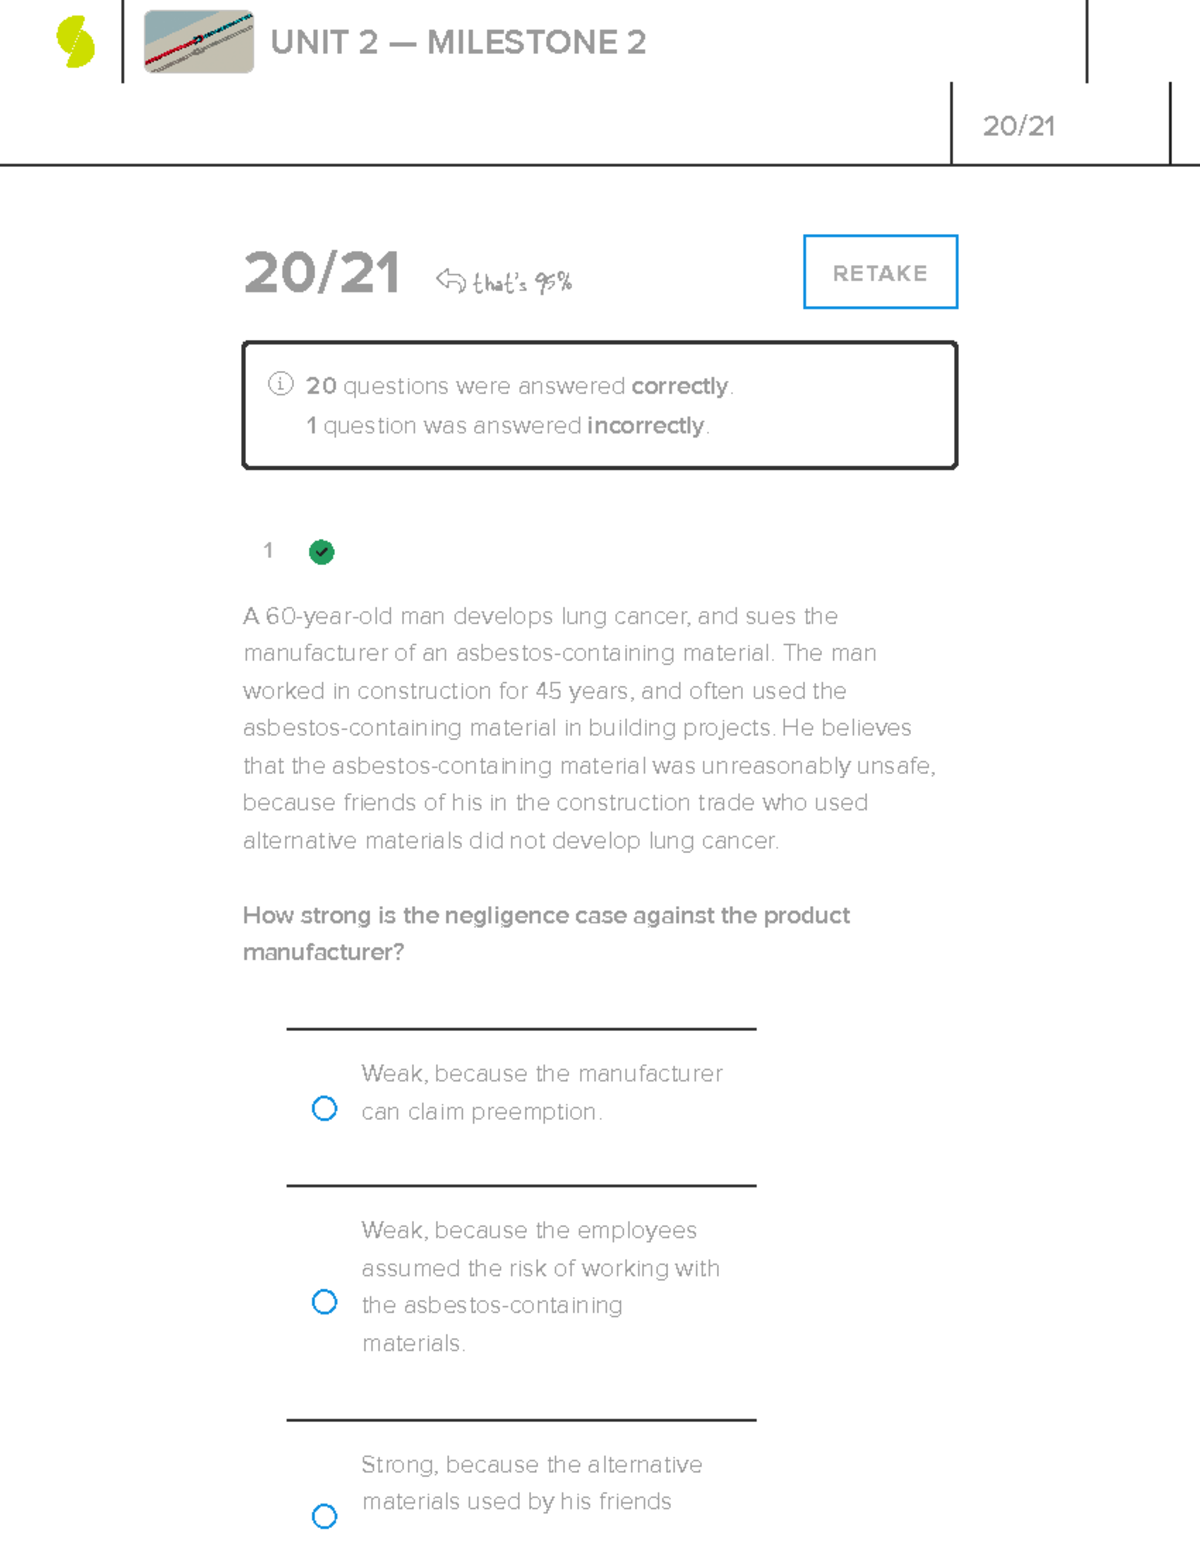Click the green checkmark next to question 1
1200x1553 pixels.
coord(321,552)
